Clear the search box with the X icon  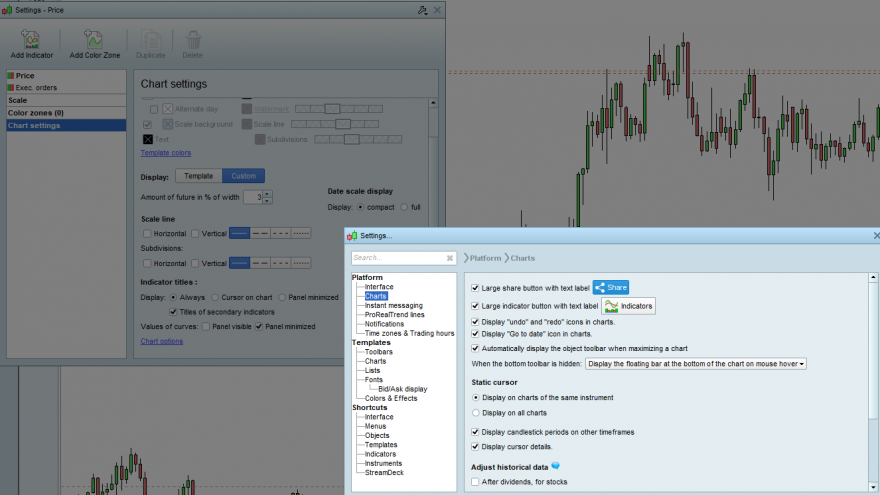point(450,258)
